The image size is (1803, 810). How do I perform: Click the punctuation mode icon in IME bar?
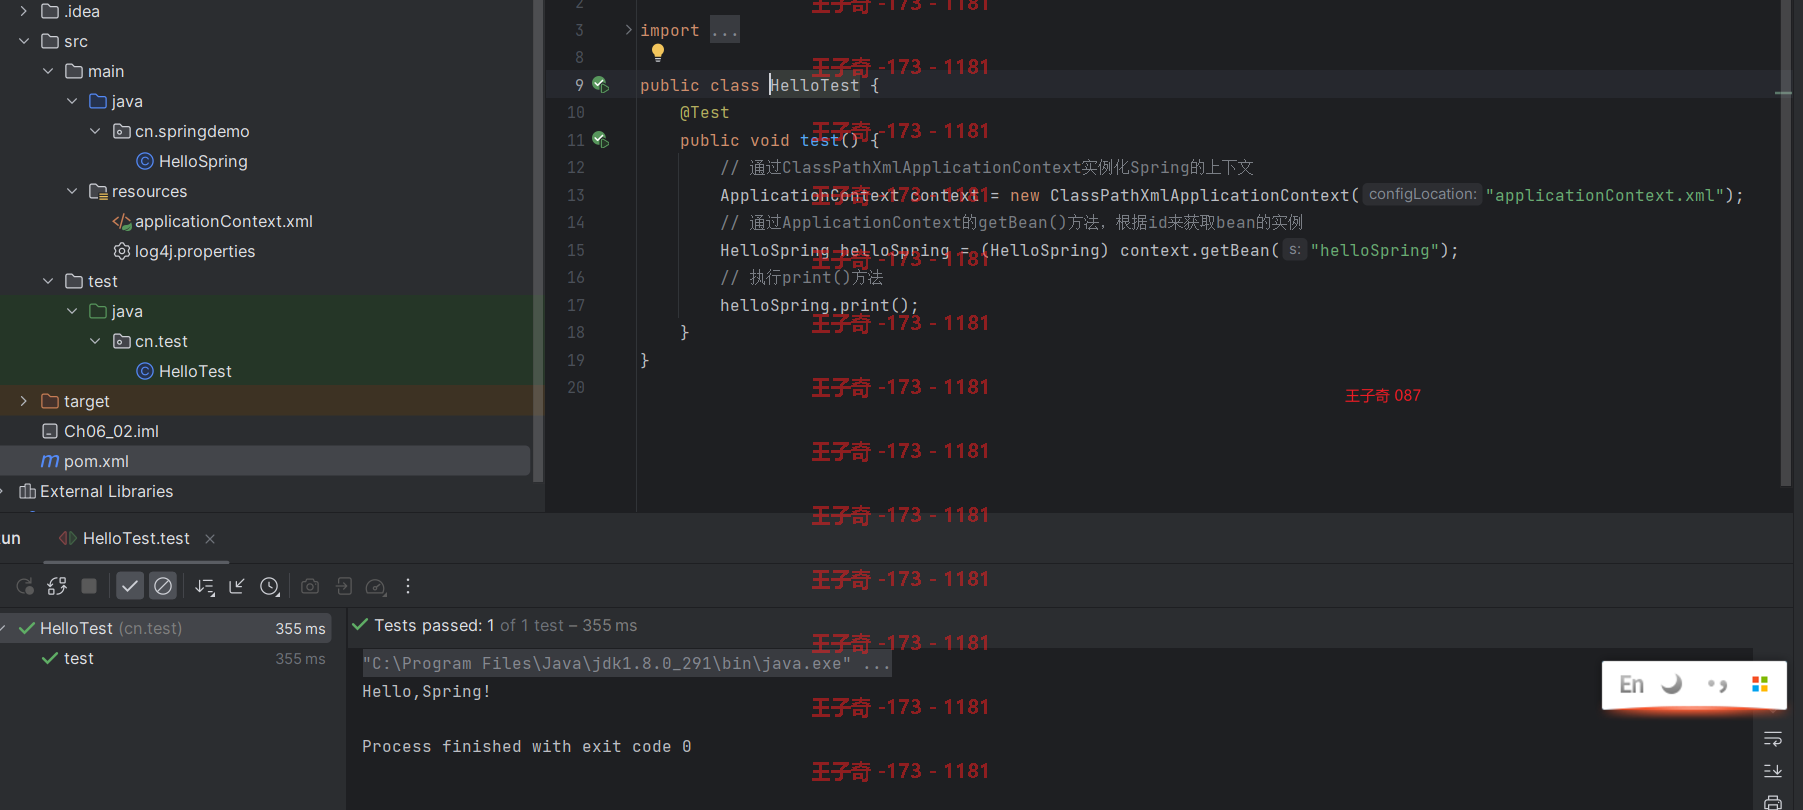(x=1717, y=685)
